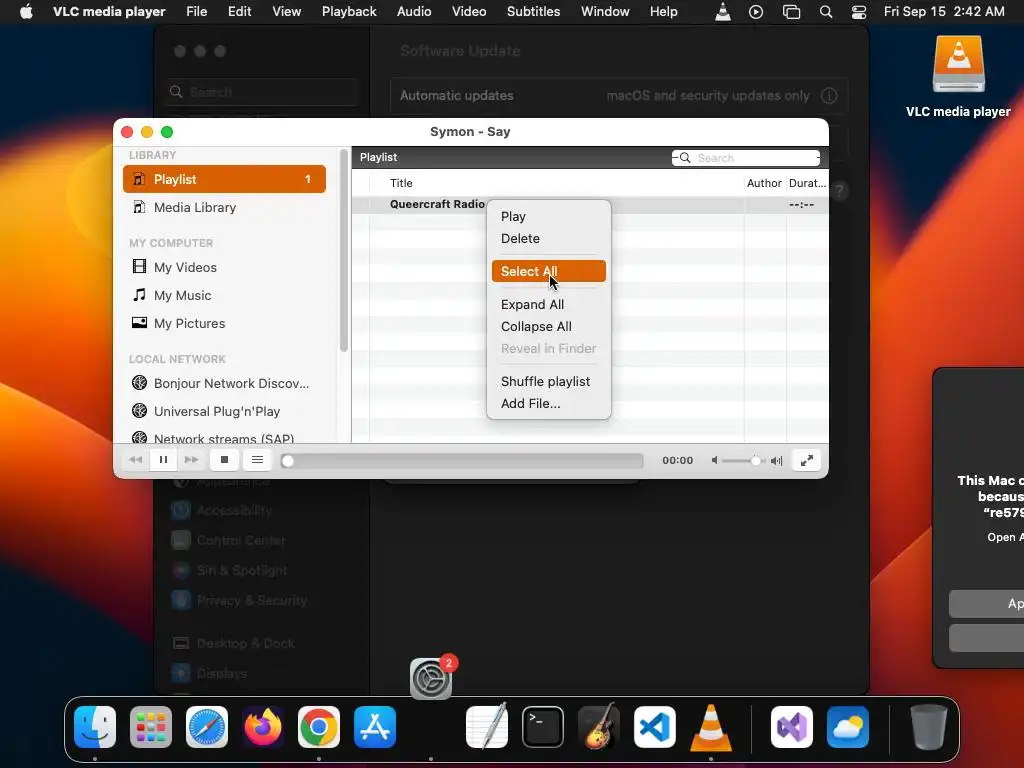The width and height of the screenshot is (1024, 768).
Task: Skip to next track button
Action: [191, 460]
